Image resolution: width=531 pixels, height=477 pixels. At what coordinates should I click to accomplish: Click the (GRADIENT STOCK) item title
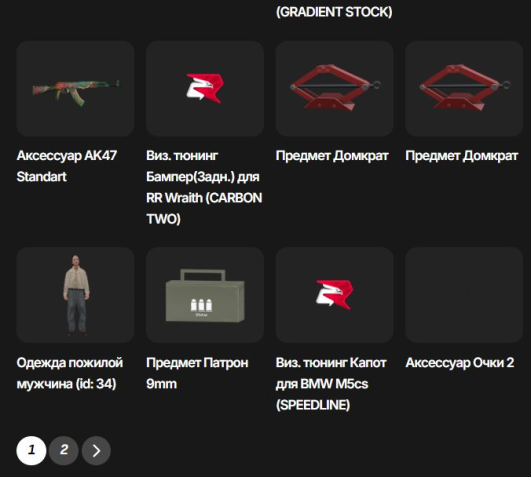pos(334,12)
